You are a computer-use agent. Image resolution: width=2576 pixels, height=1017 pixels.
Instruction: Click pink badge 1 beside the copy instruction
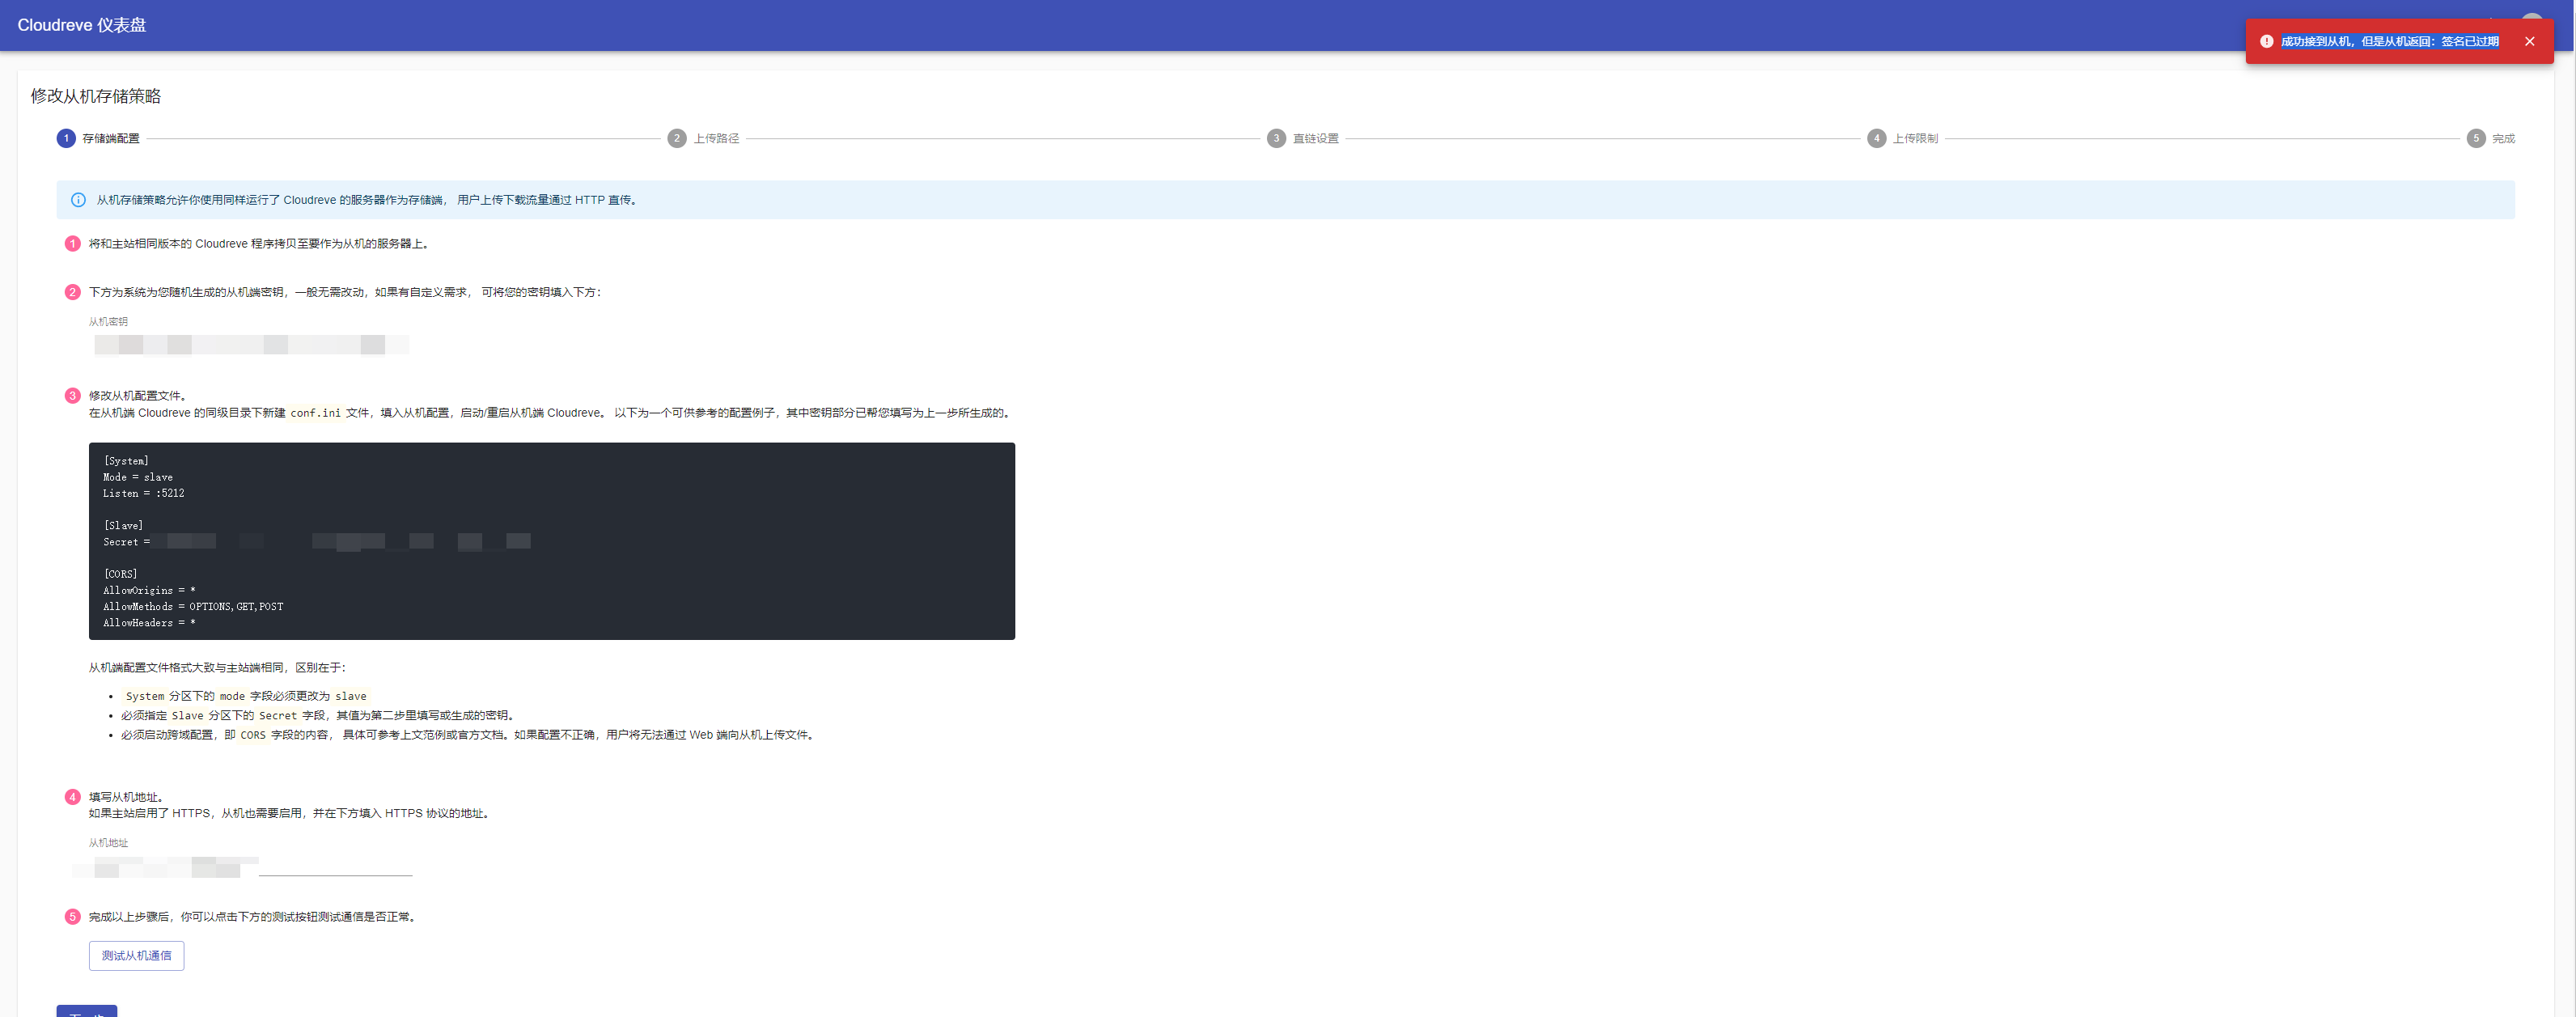(72, 243)
